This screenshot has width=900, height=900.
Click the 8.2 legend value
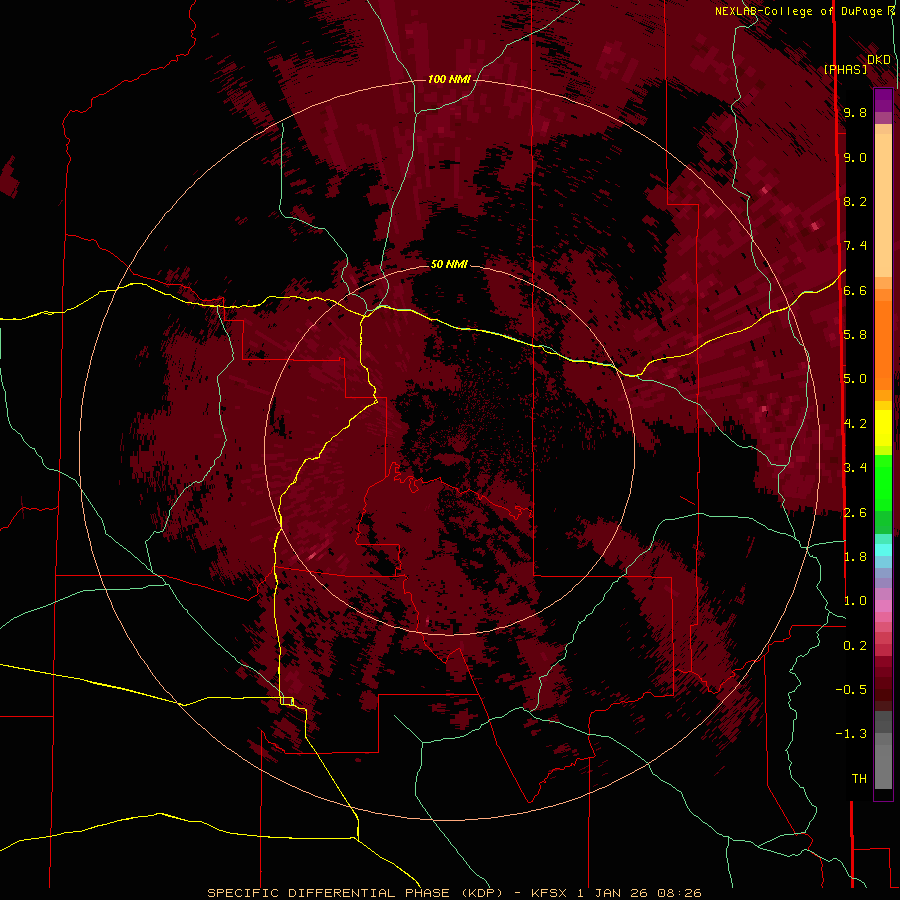tap(855, 201)
